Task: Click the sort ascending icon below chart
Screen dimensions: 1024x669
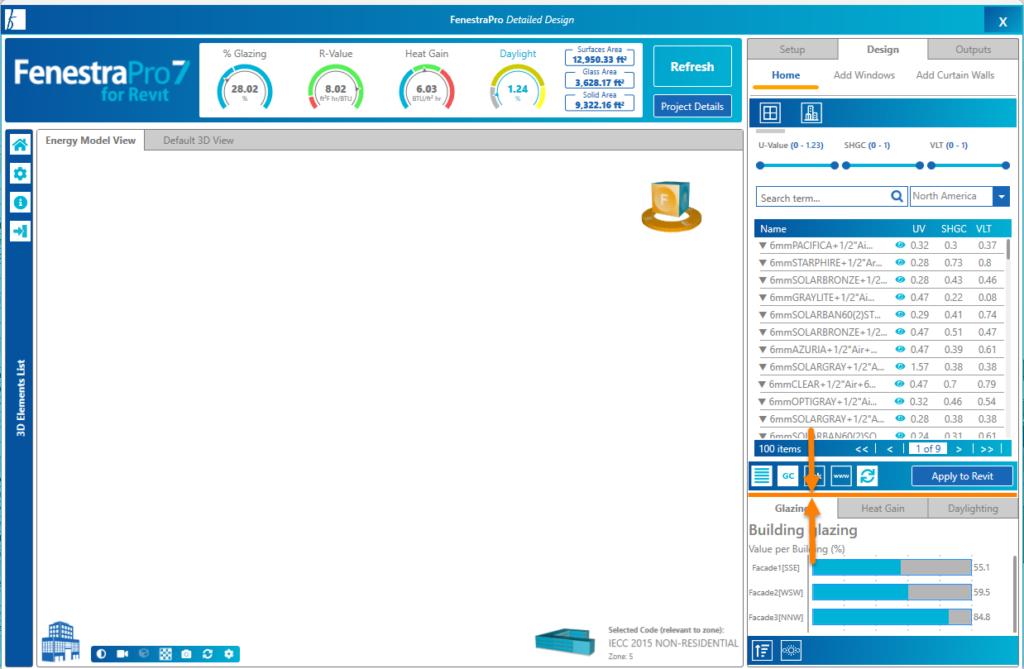Action: 762,650
